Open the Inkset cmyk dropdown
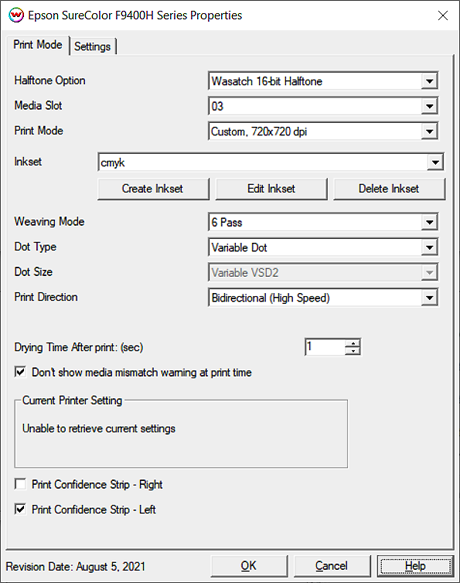460x583 pixels. (x=270, y=162)
